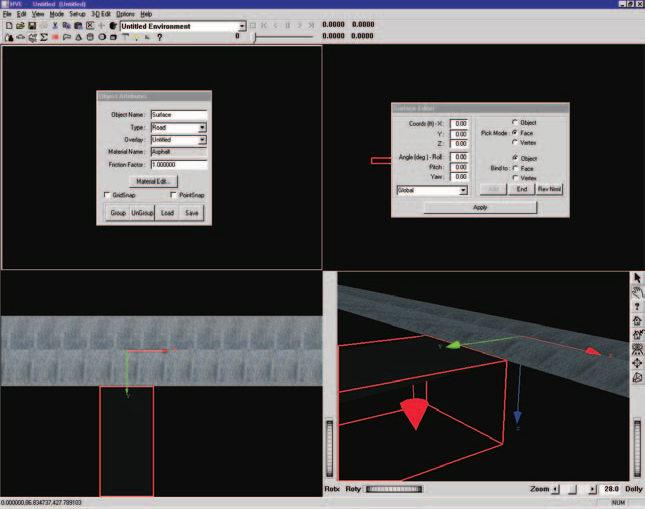Click the Save button in Object Attributes

coord(191,213)
